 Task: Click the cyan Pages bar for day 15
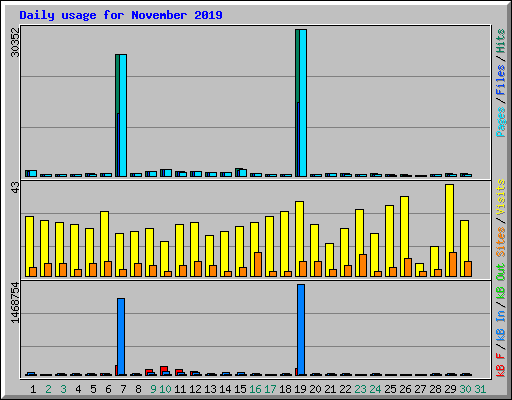click(x=243, y=173)
